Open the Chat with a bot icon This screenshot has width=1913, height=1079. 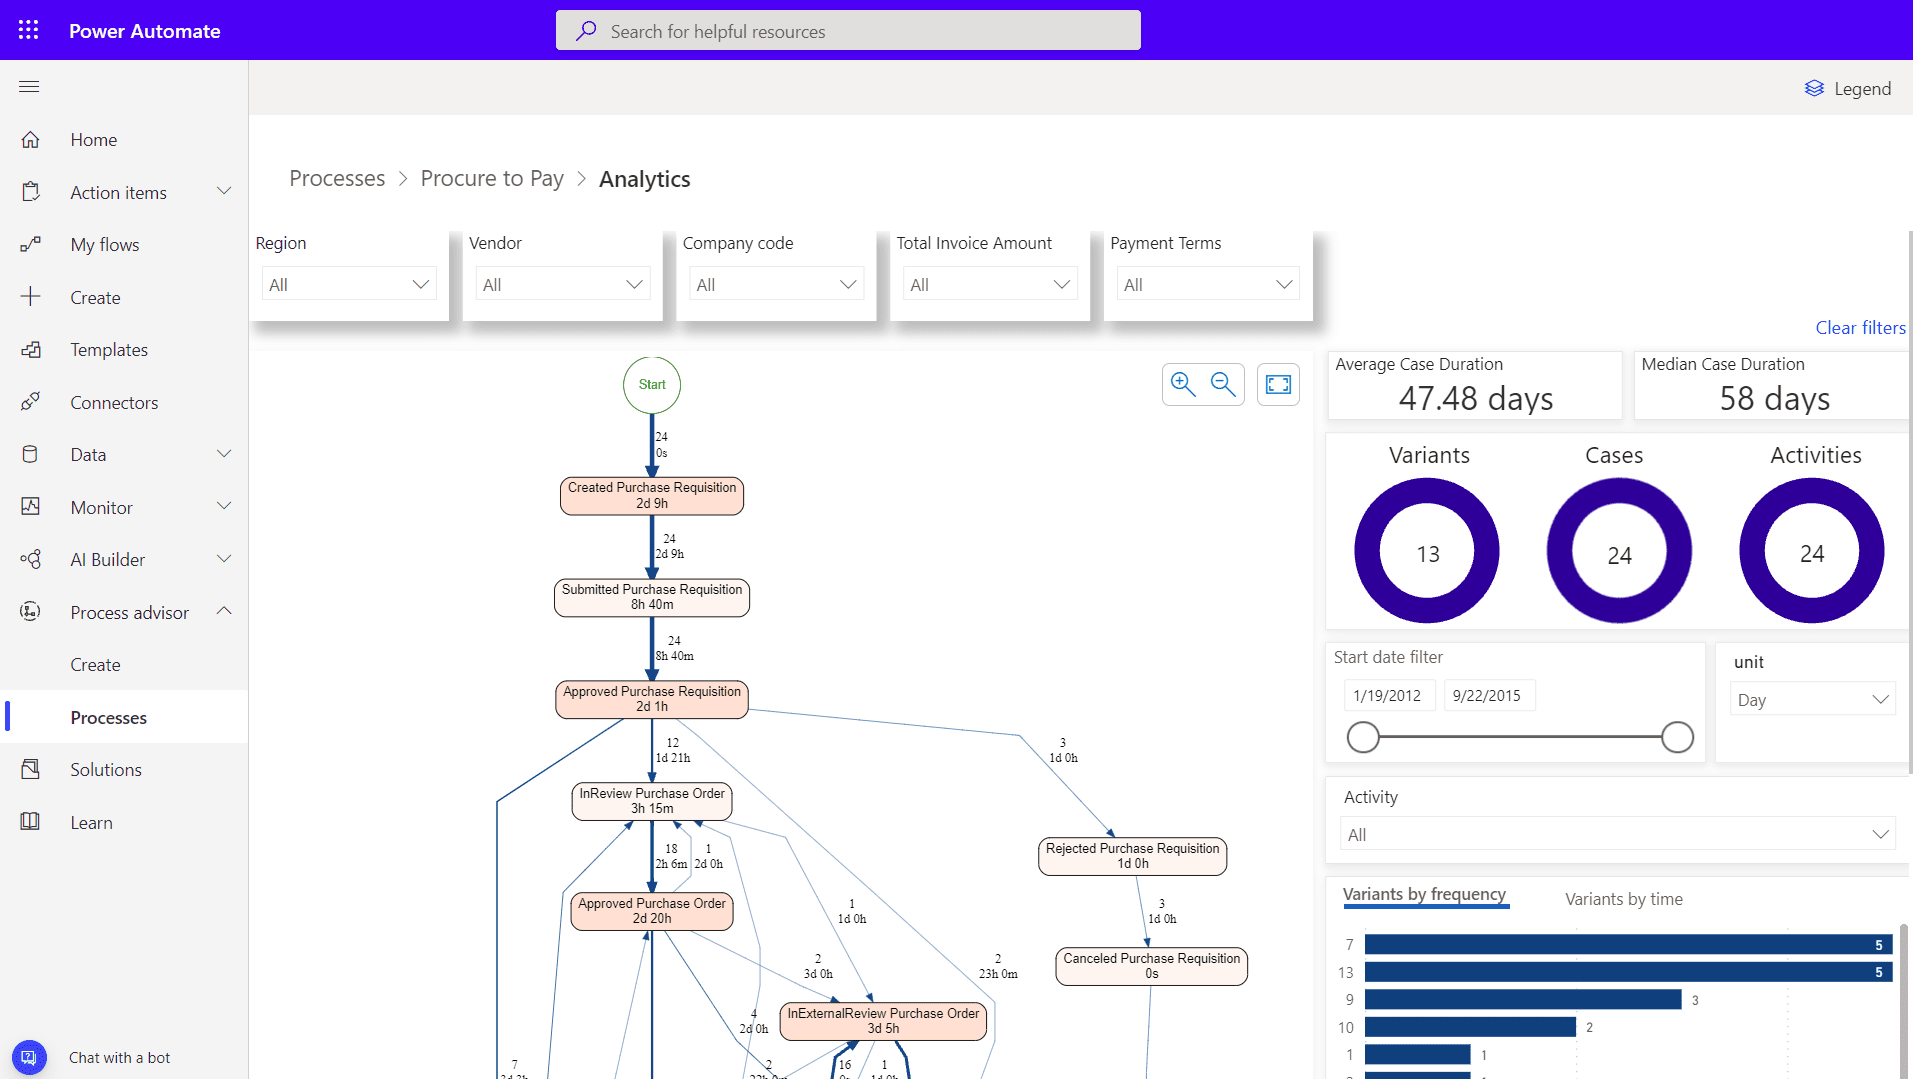(29, 1056)
